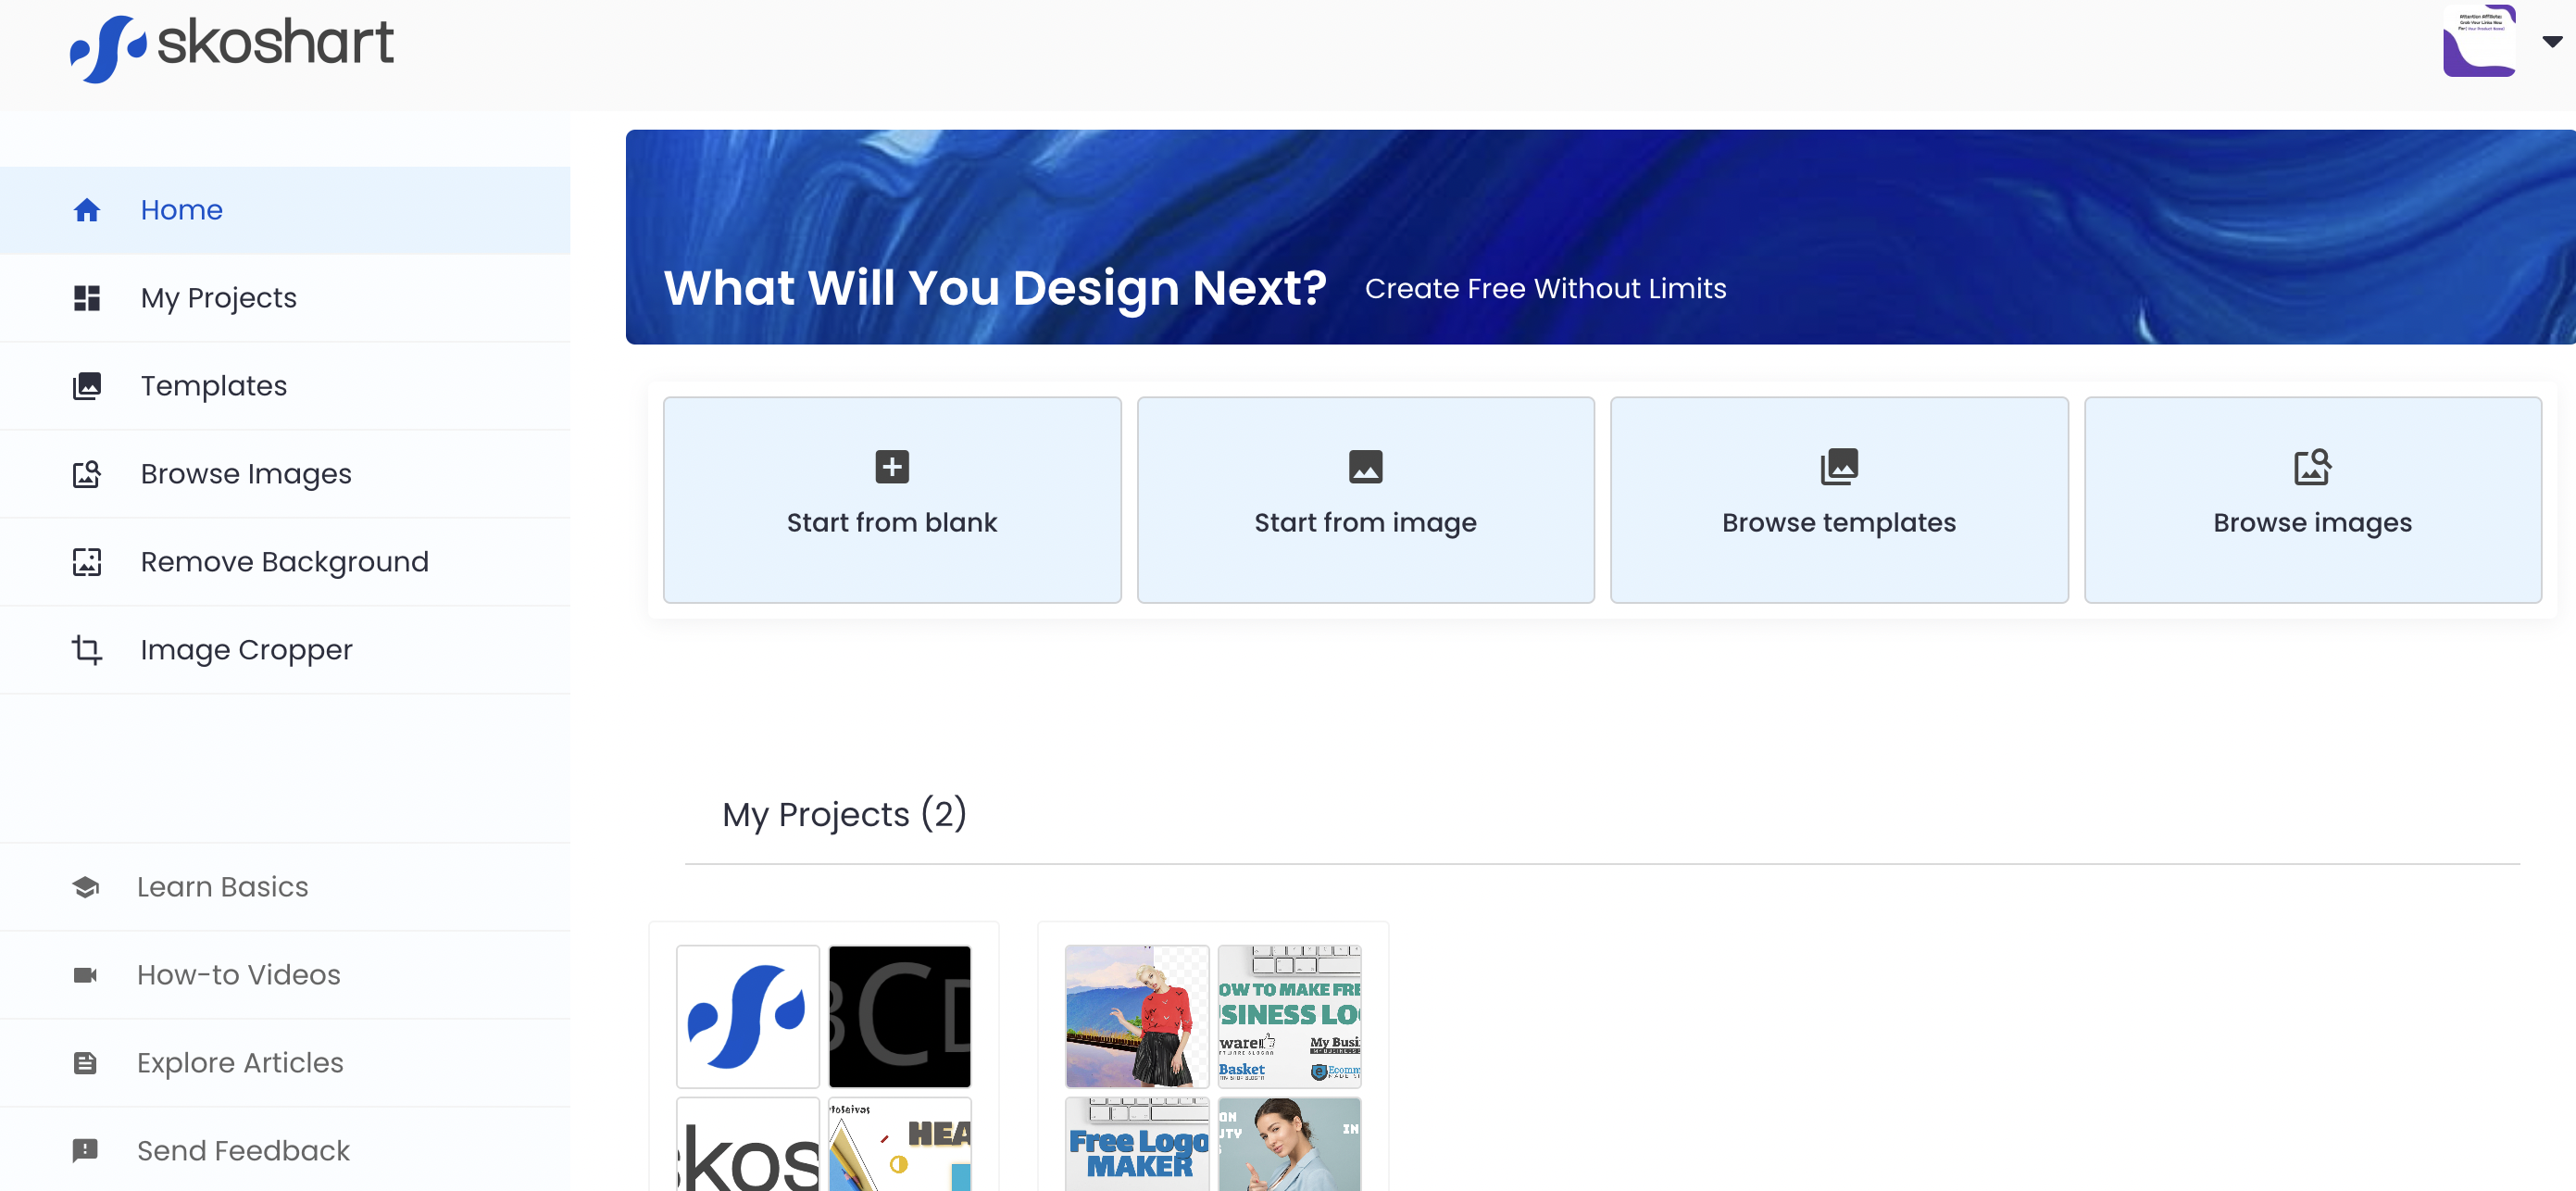
Task: Open Image Cropper in sidebar
Action: [x=285, y=650]
